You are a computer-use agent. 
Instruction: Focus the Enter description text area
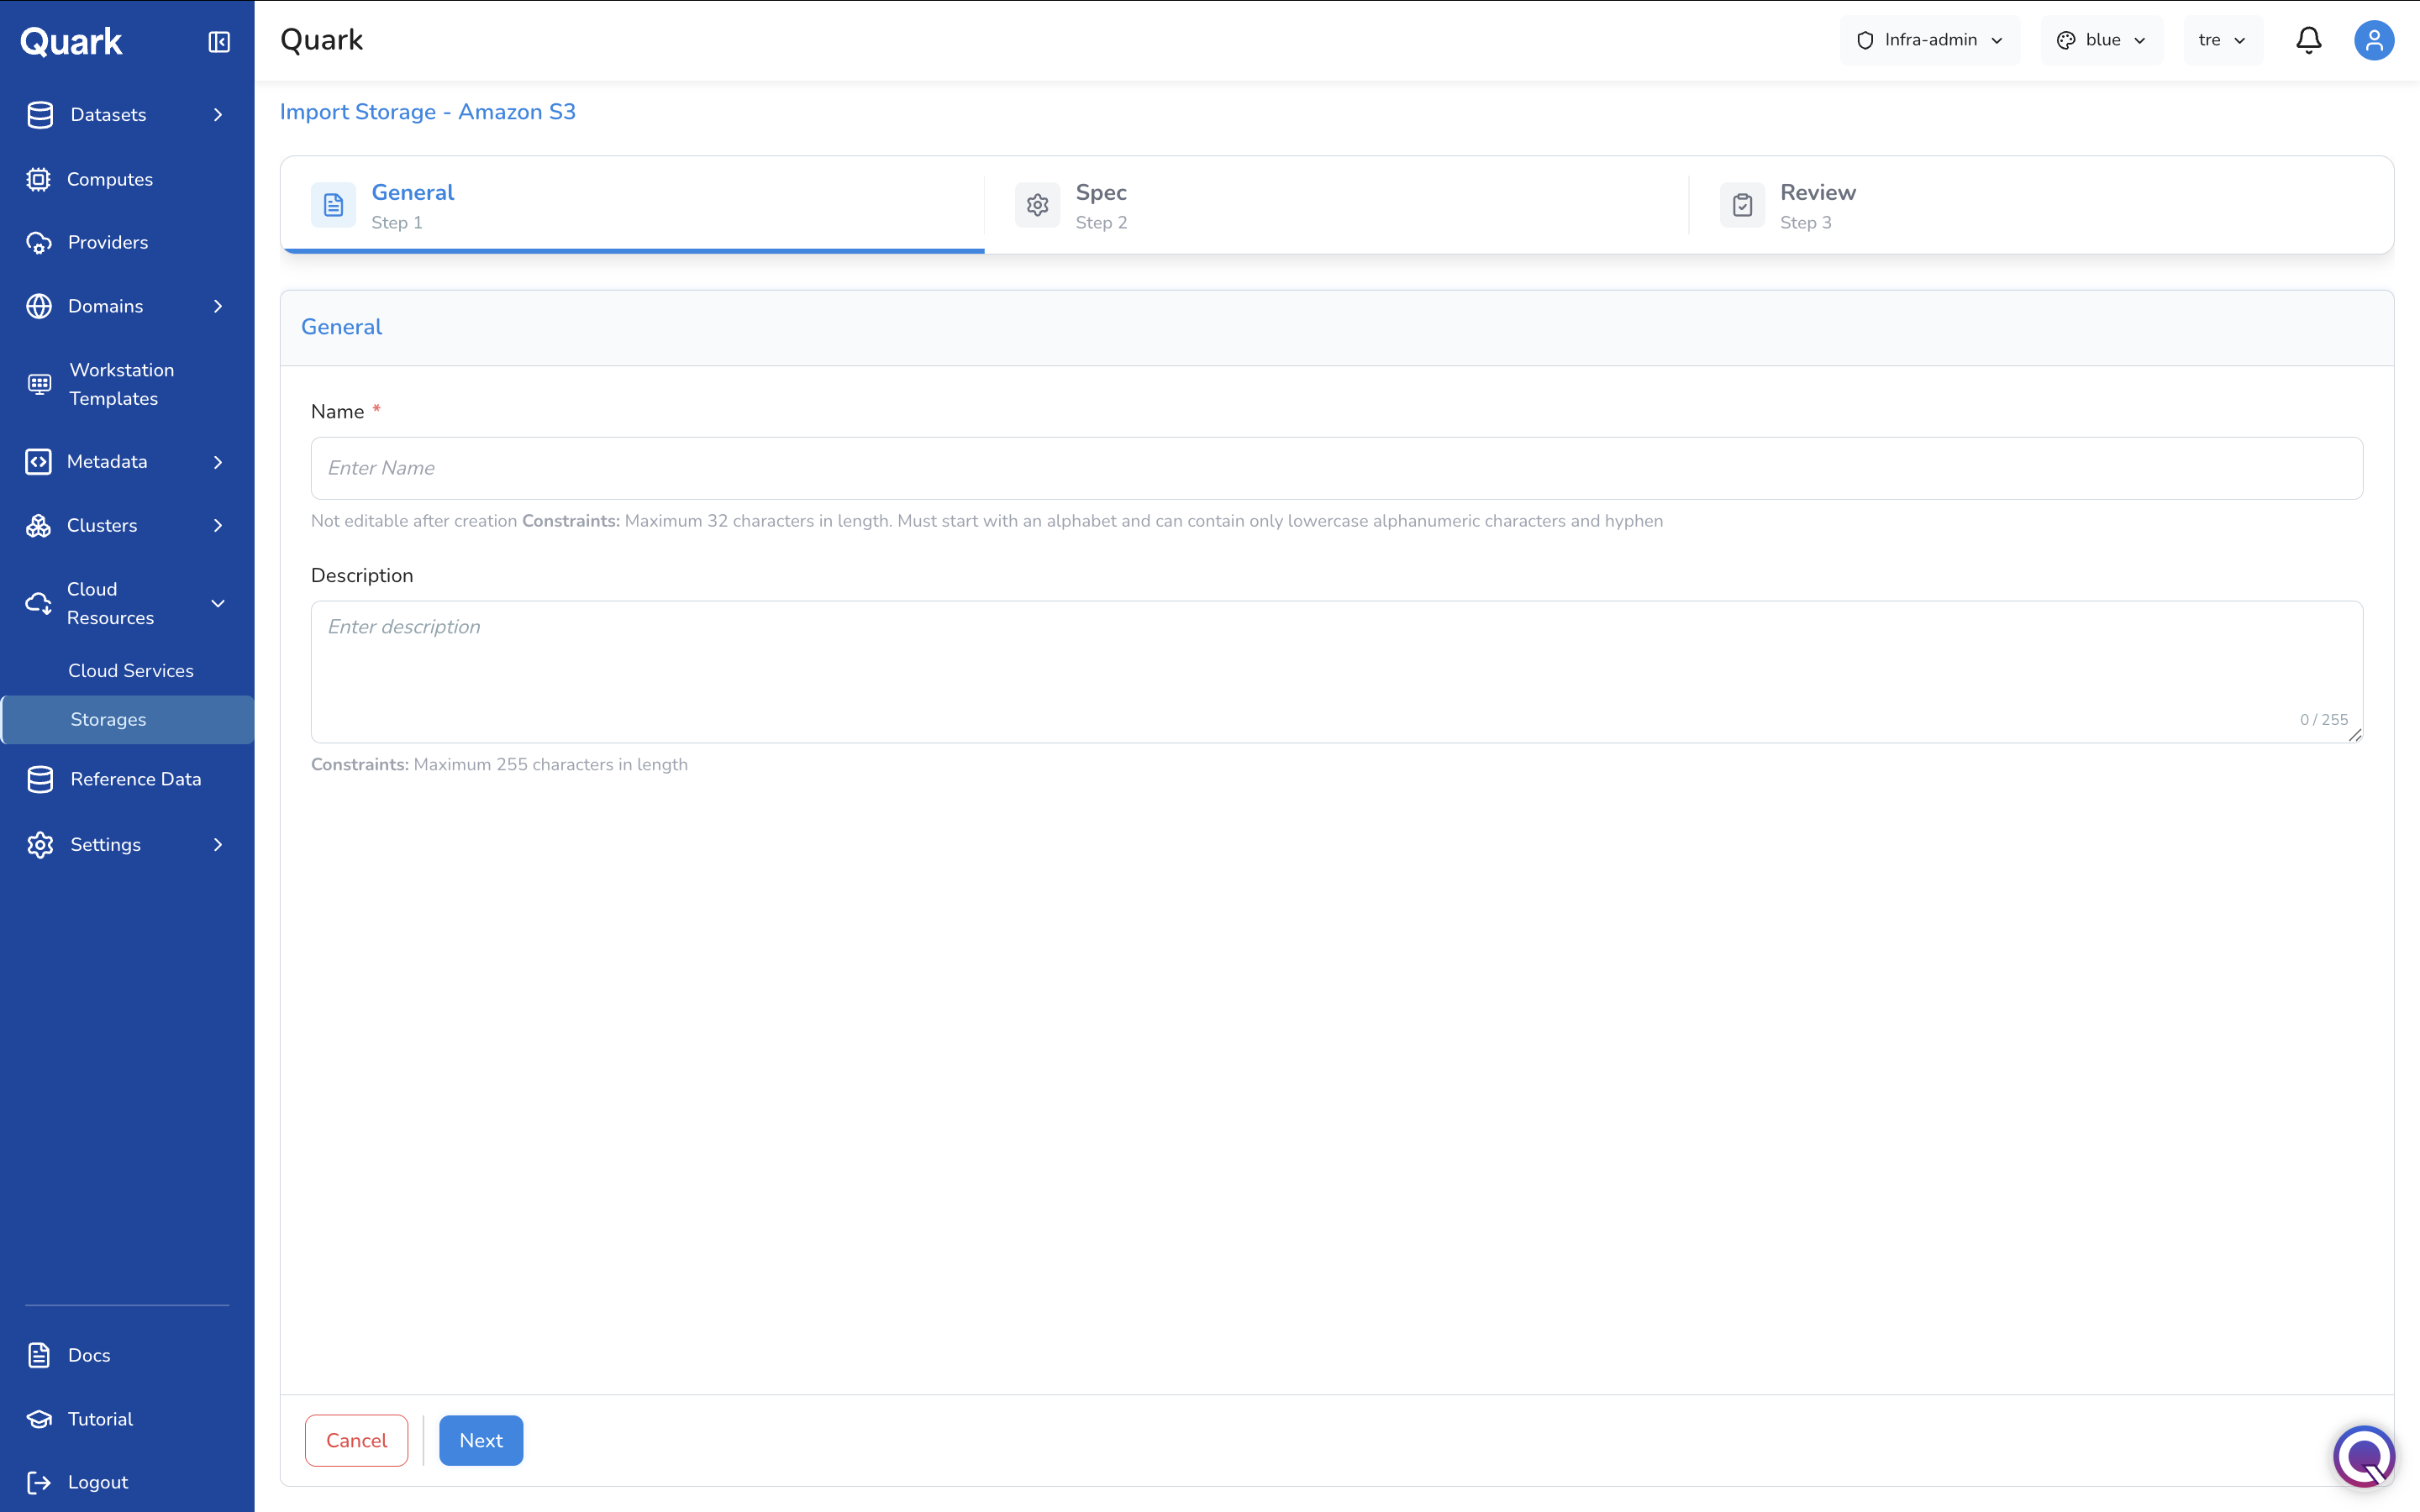(x=1337, y=672)
